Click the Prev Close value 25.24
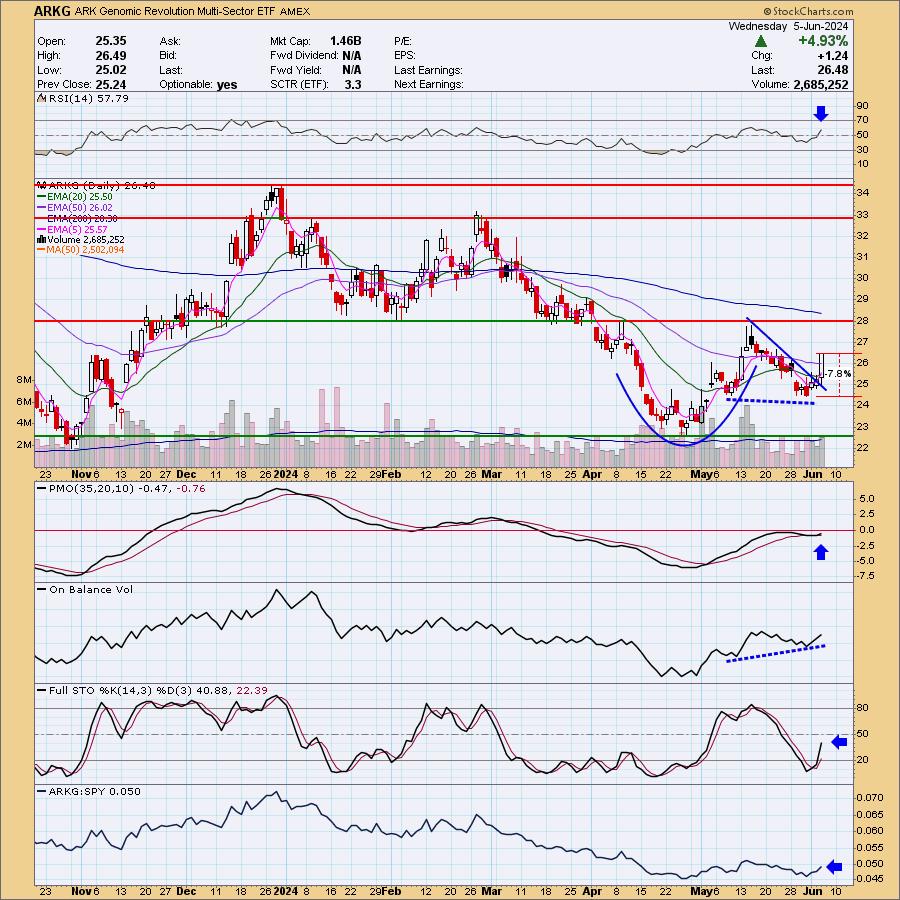Viewport: 900px width, 900px height. point(111,84)
